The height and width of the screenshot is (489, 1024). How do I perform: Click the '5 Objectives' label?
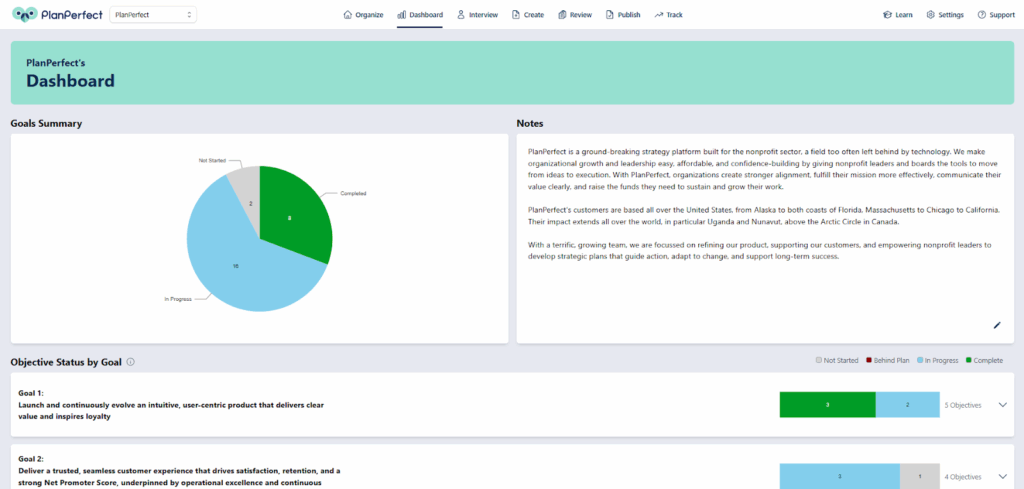click(963, 405)
